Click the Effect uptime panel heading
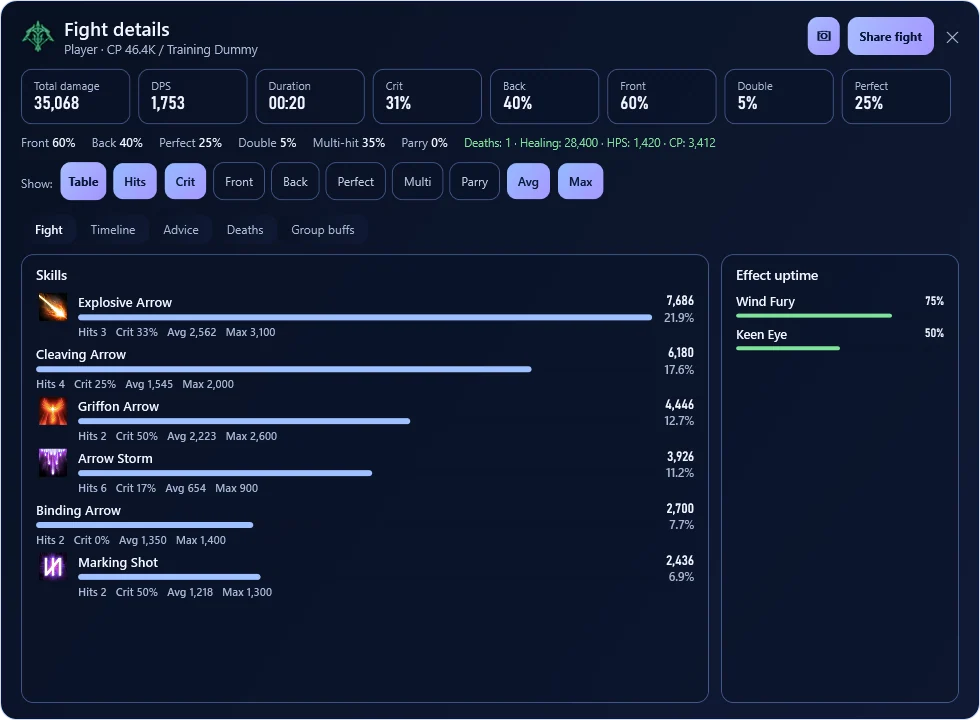This screenshot has height=720, width=980. click(777, 276)
